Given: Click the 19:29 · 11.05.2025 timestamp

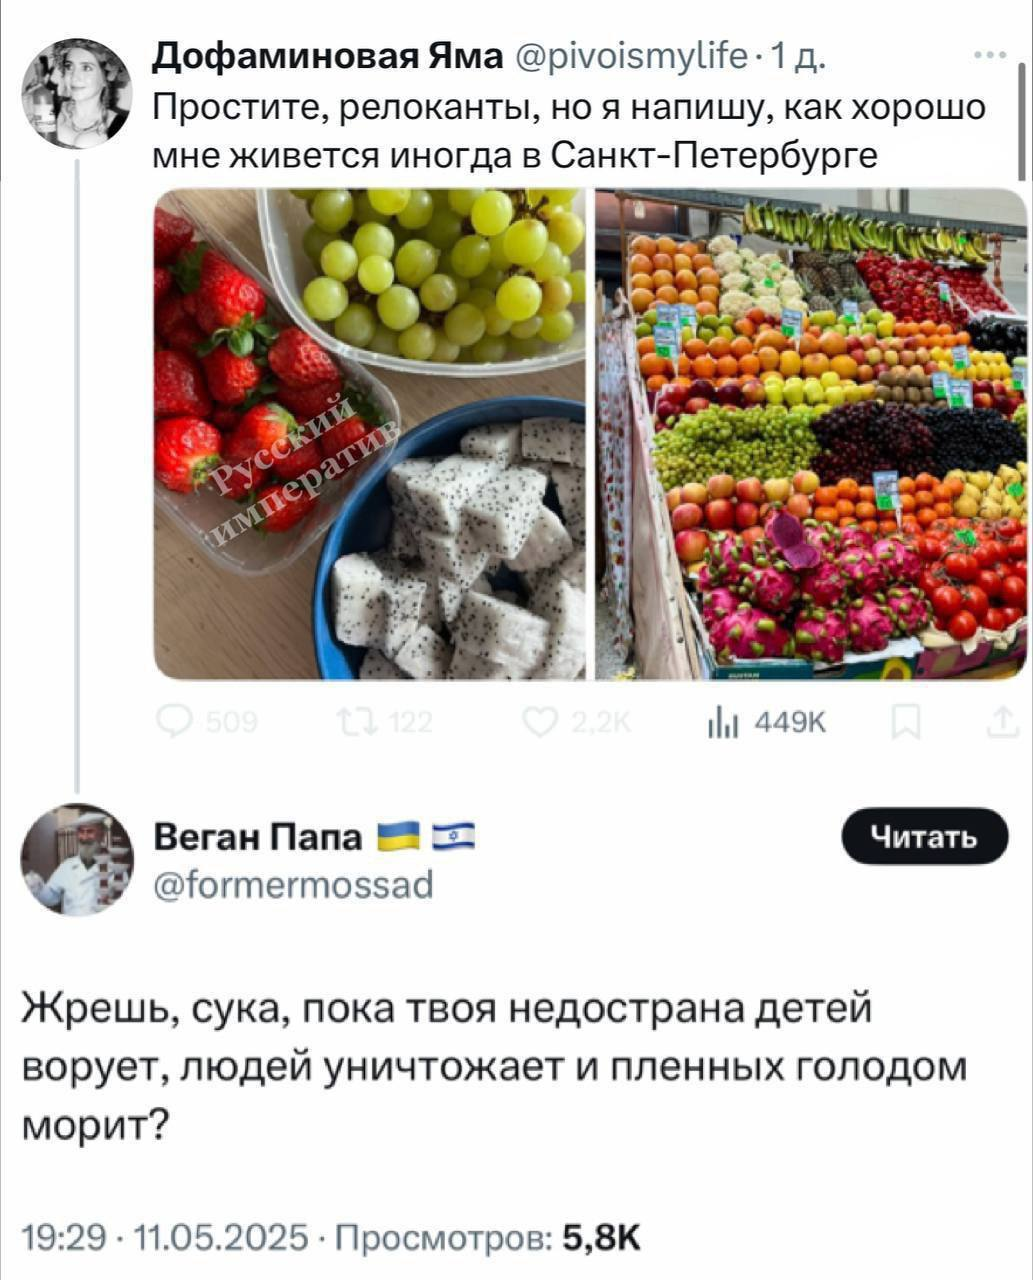Looking at the screenshot, I should [165, 1238].
